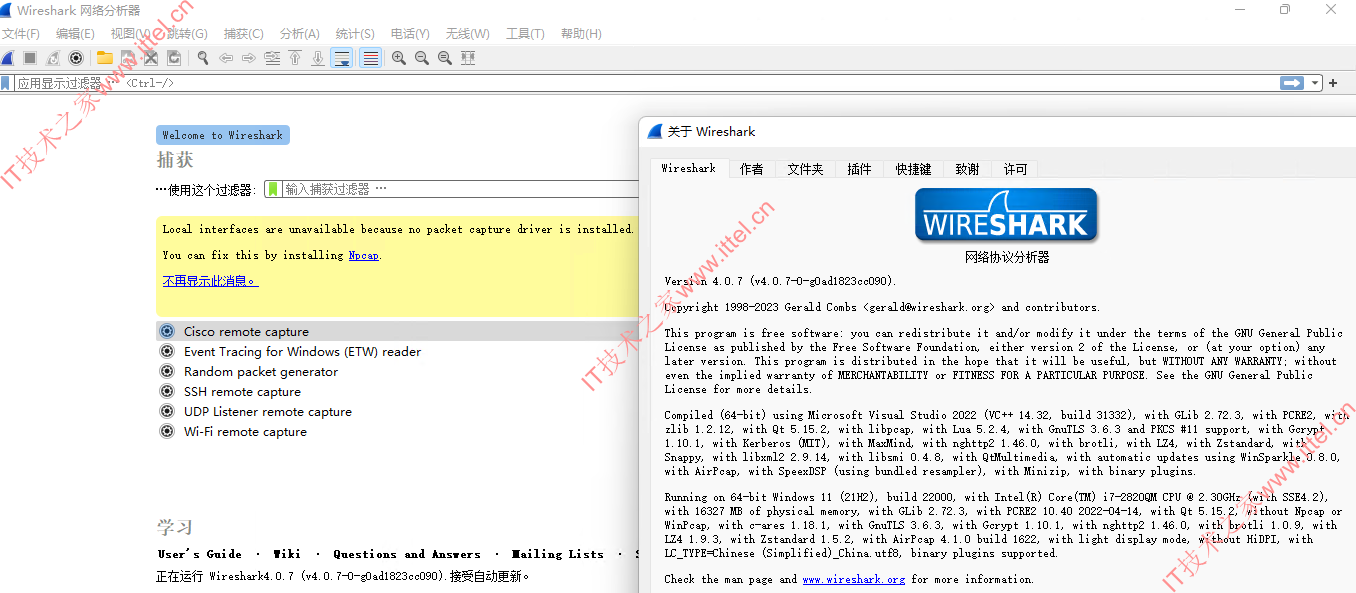Toggle auto-scroll during live capture
This screenshot has width=1356, height=593.
pos(342,58)
